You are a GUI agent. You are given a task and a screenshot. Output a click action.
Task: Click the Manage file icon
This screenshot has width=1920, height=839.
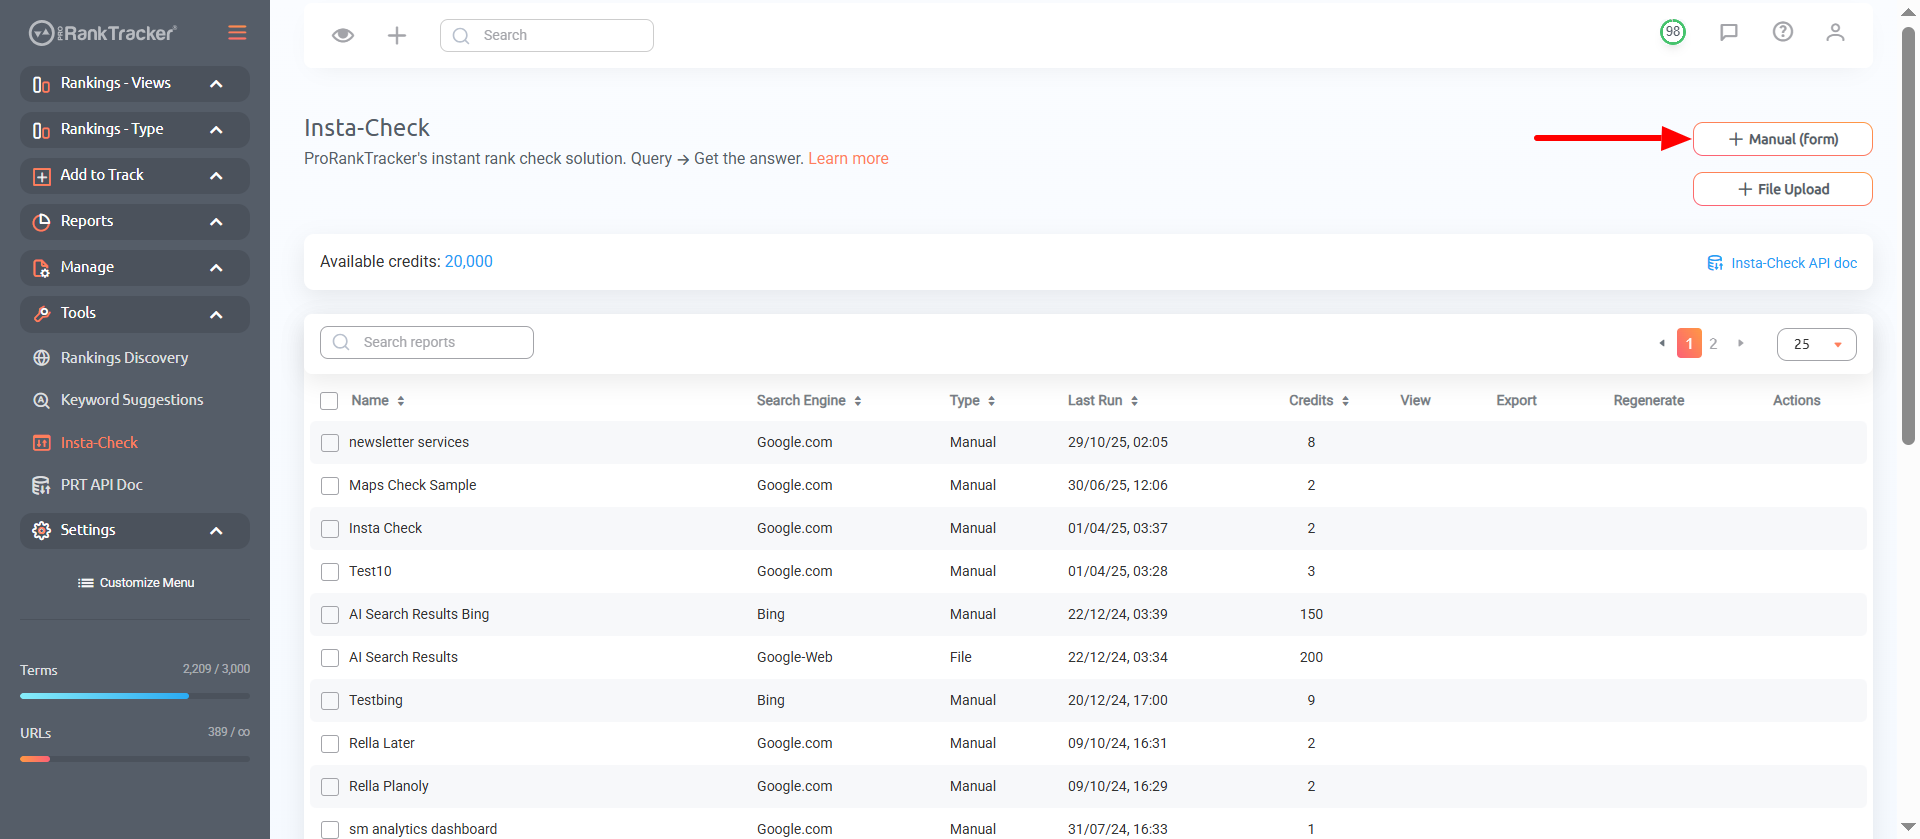(41, 268)
